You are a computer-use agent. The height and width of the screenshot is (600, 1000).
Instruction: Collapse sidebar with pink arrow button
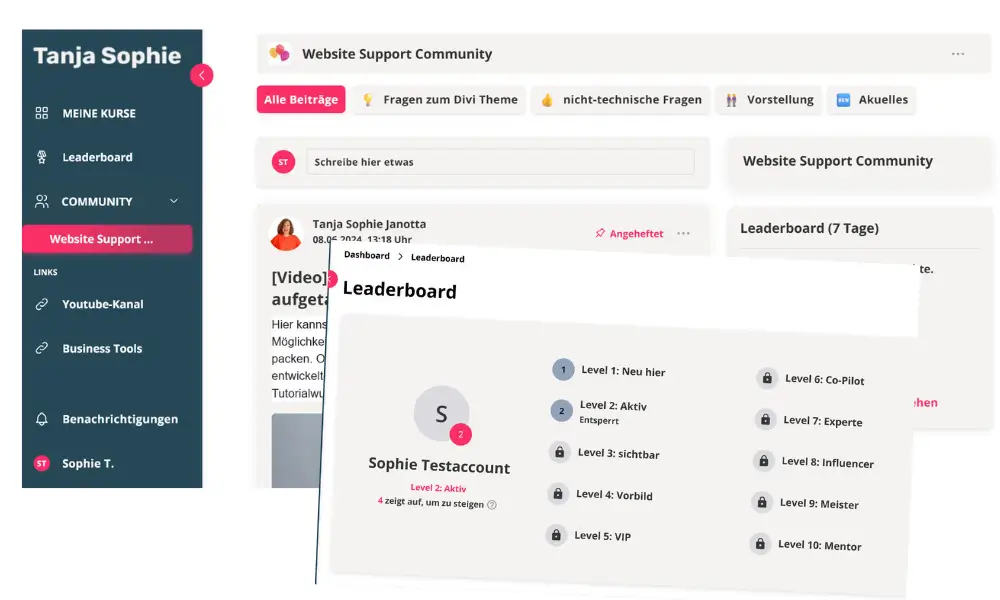pyautogui.click(x=202, y=75)
